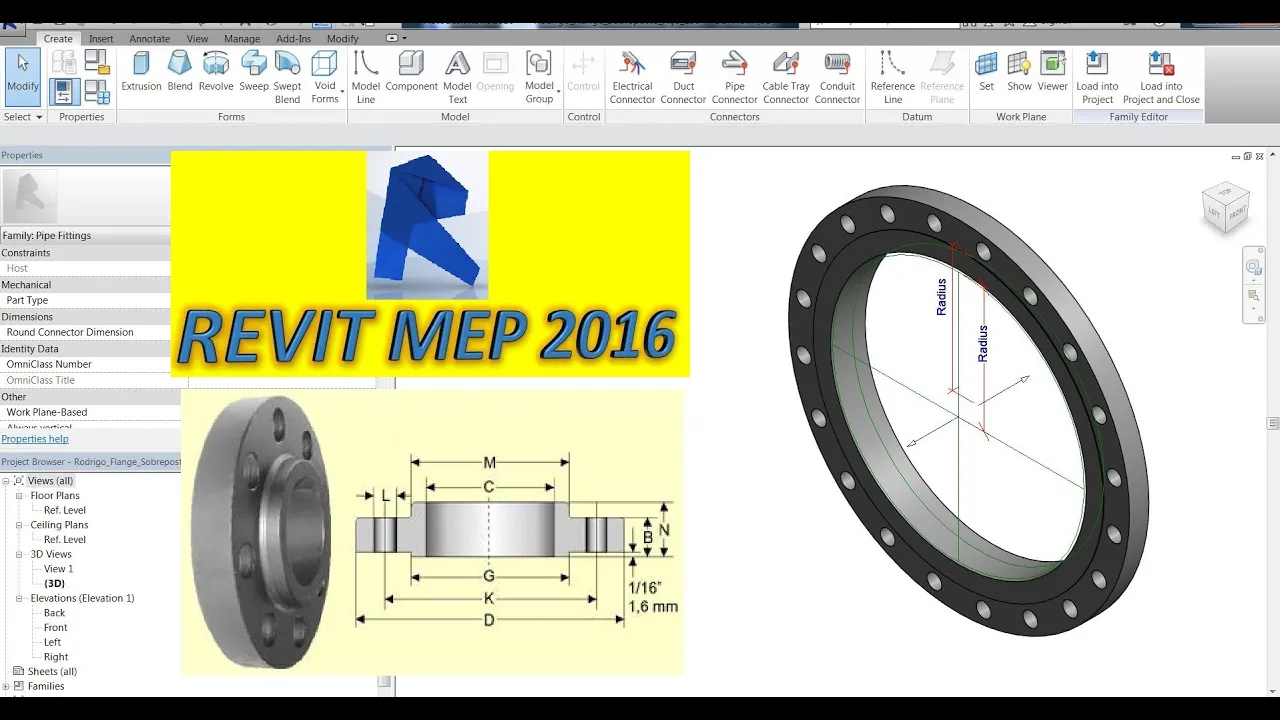Open the Right elevation view
The width and height of the screenshot is (1280, 720).
pos(56,657)
